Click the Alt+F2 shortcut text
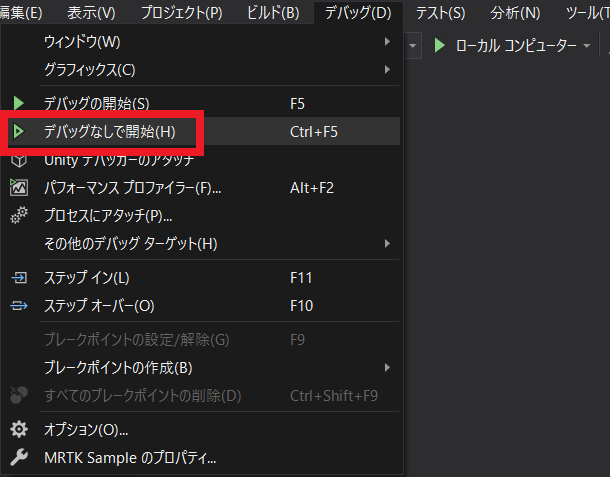610x477 pixels. [312, 188]
